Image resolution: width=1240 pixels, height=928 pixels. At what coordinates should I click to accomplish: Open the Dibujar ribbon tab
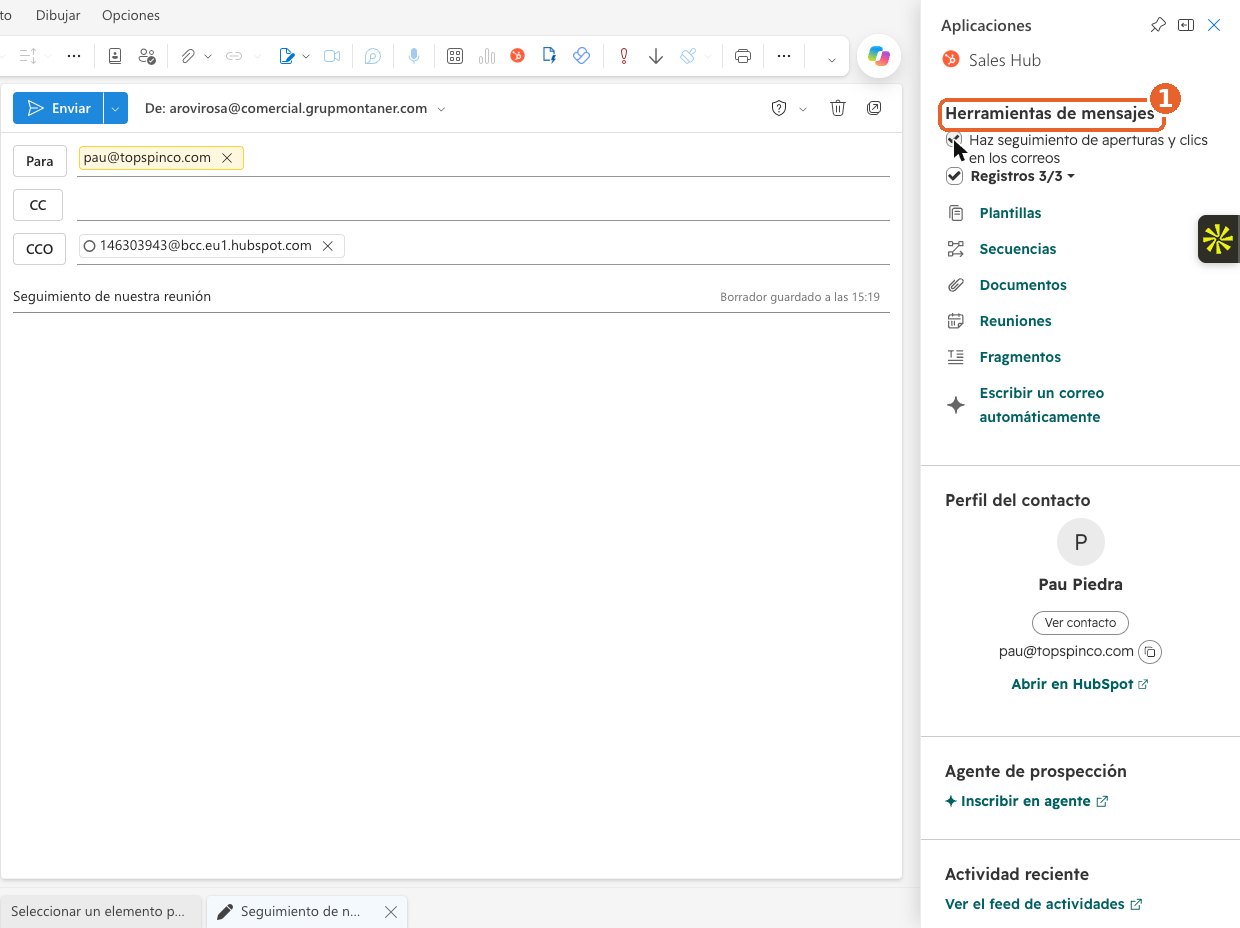tap(58, 15)
